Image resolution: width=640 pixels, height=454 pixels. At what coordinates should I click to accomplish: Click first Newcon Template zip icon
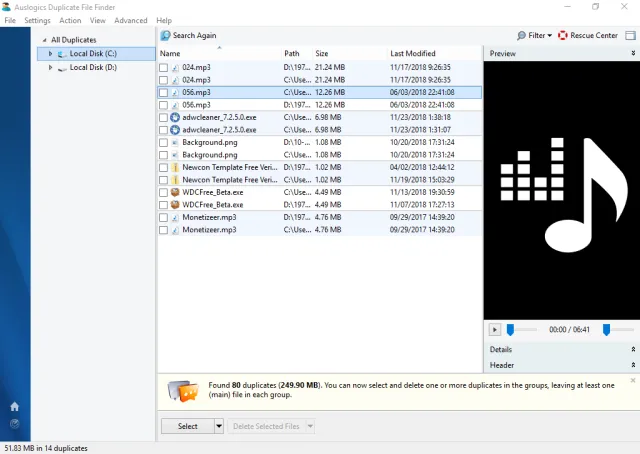coord(175,167)
